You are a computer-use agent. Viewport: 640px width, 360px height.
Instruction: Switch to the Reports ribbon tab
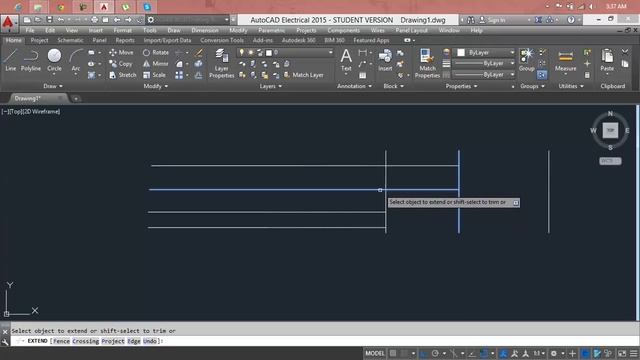(125, 40)
